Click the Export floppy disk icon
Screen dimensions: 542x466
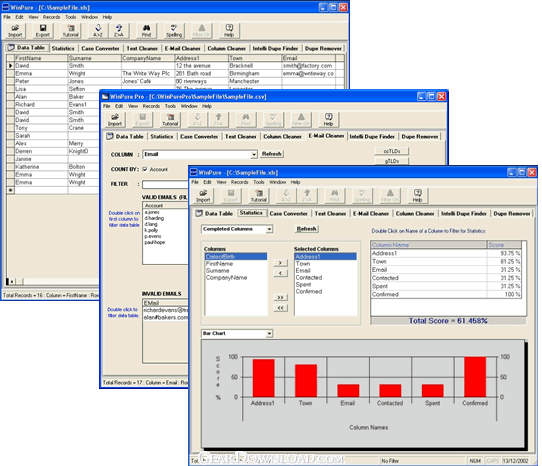43,30
